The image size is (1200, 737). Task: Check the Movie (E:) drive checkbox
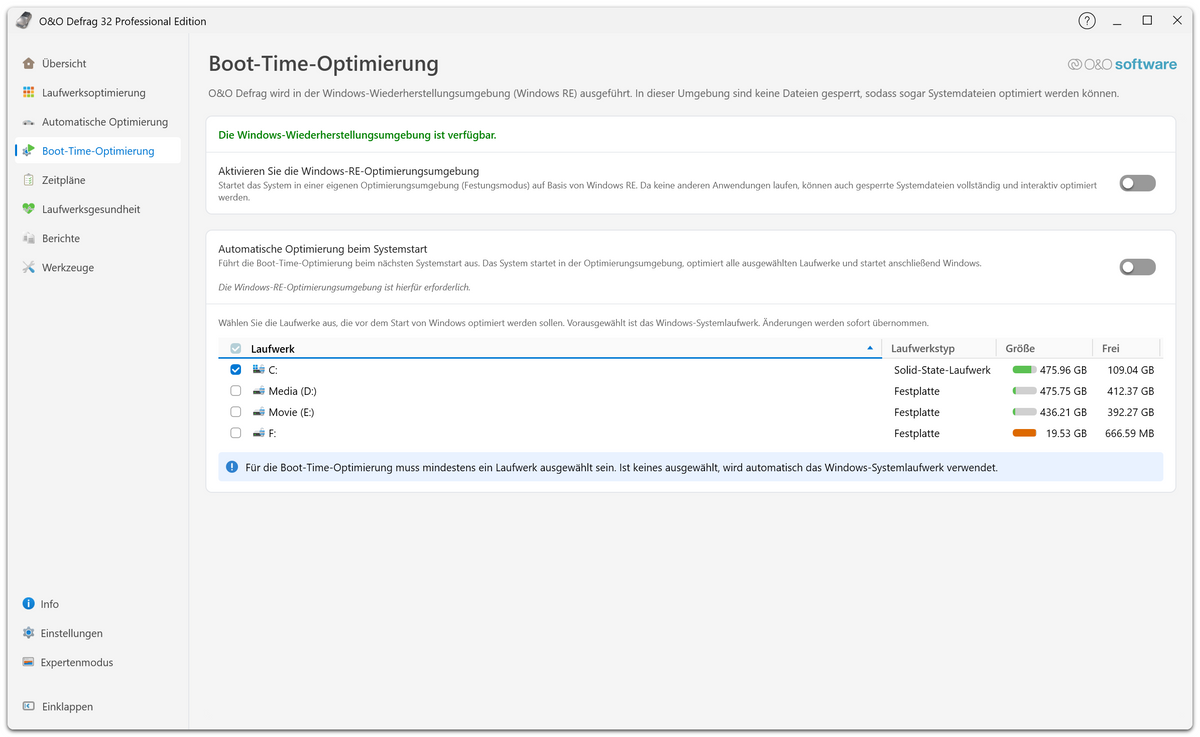click(x=236, y=412)
